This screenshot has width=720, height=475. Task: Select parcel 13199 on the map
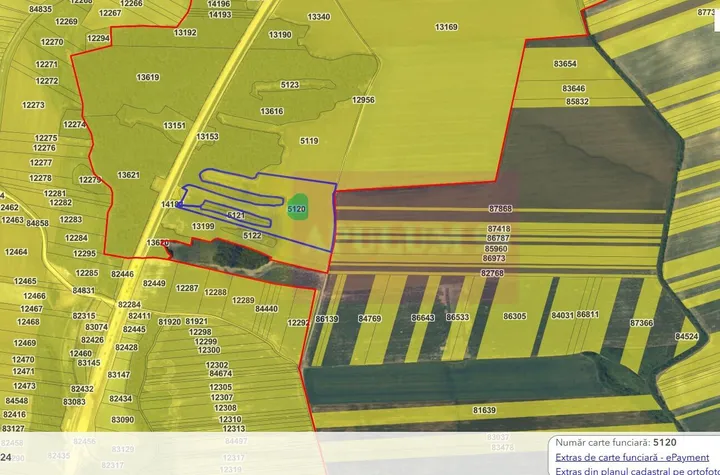pos(203,227)
